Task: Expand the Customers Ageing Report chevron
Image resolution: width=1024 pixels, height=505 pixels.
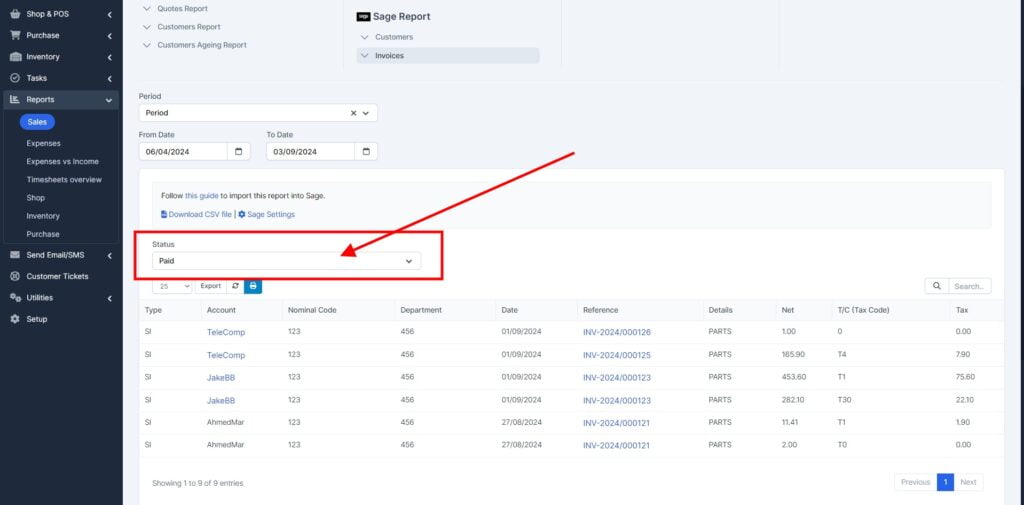Action: tap(146, 46)
